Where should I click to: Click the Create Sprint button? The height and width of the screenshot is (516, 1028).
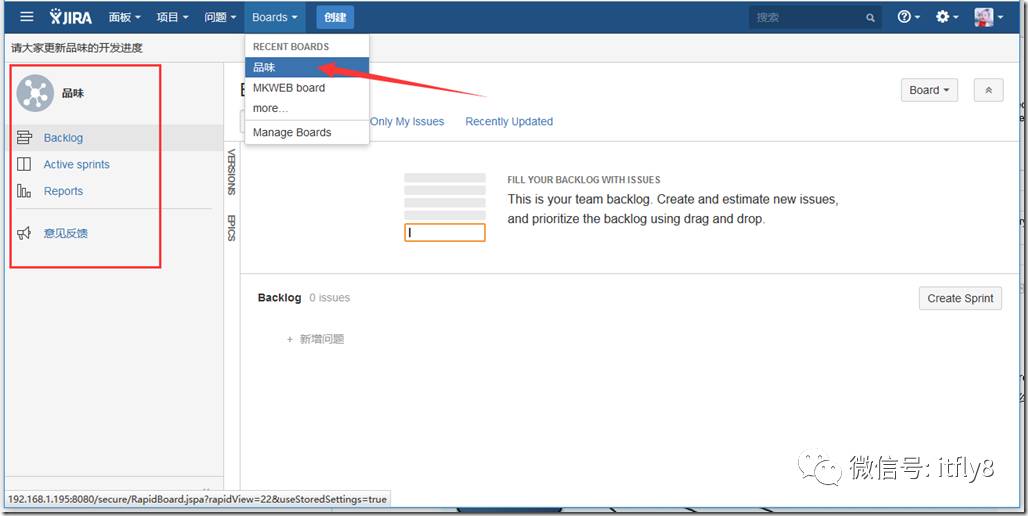(960, 298)
